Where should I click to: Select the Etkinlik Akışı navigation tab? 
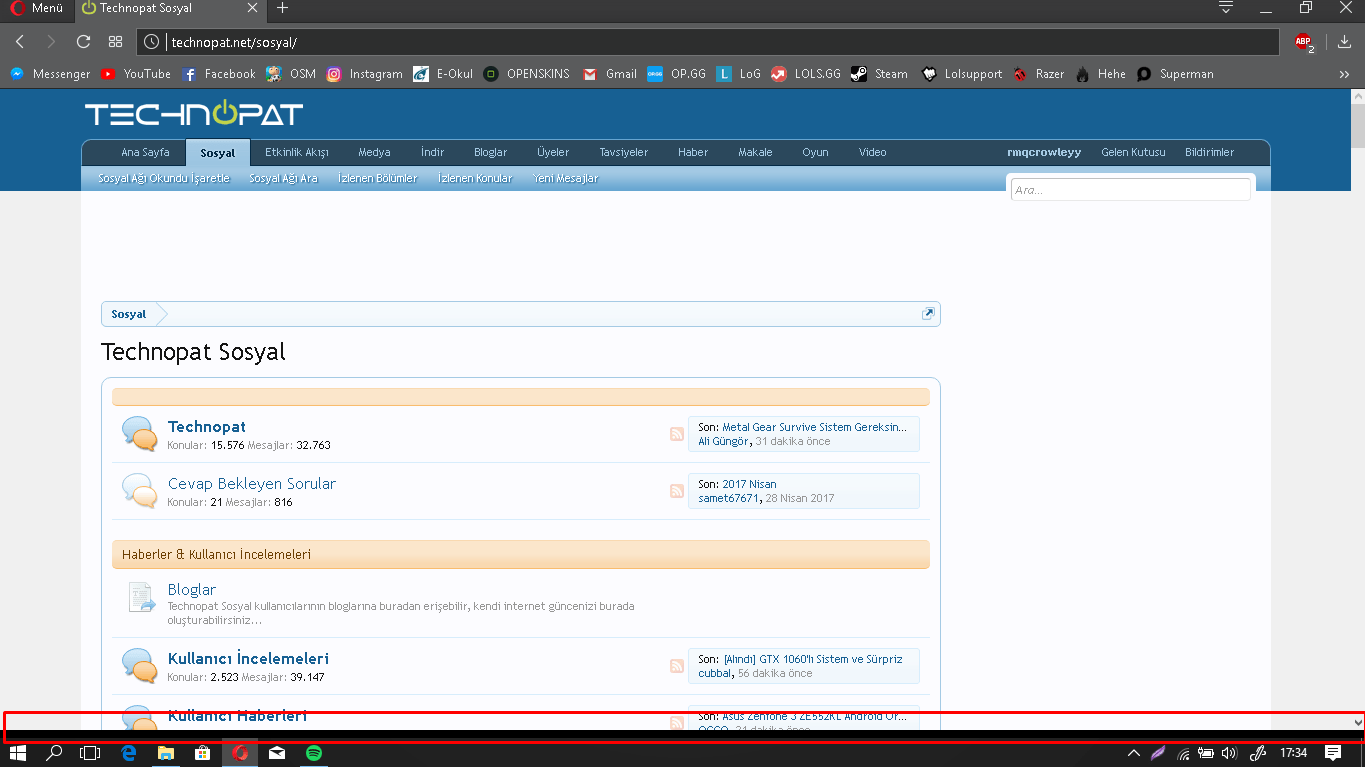pos(297,153)
